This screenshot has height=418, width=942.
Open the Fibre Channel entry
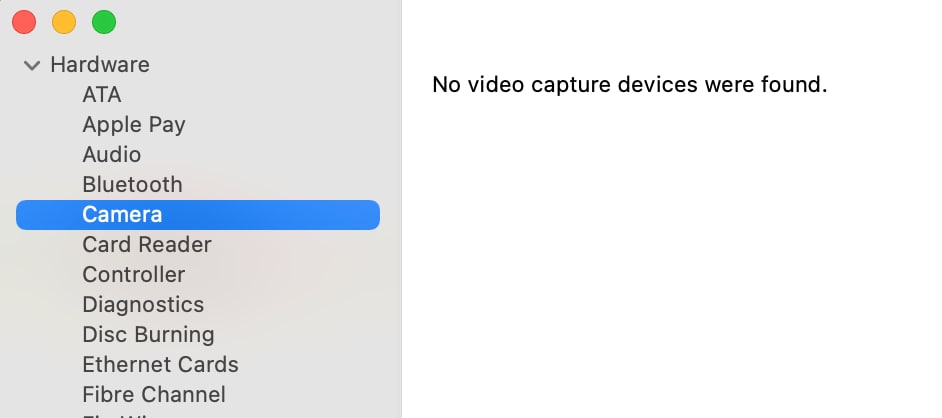click(x=154, y=395)
